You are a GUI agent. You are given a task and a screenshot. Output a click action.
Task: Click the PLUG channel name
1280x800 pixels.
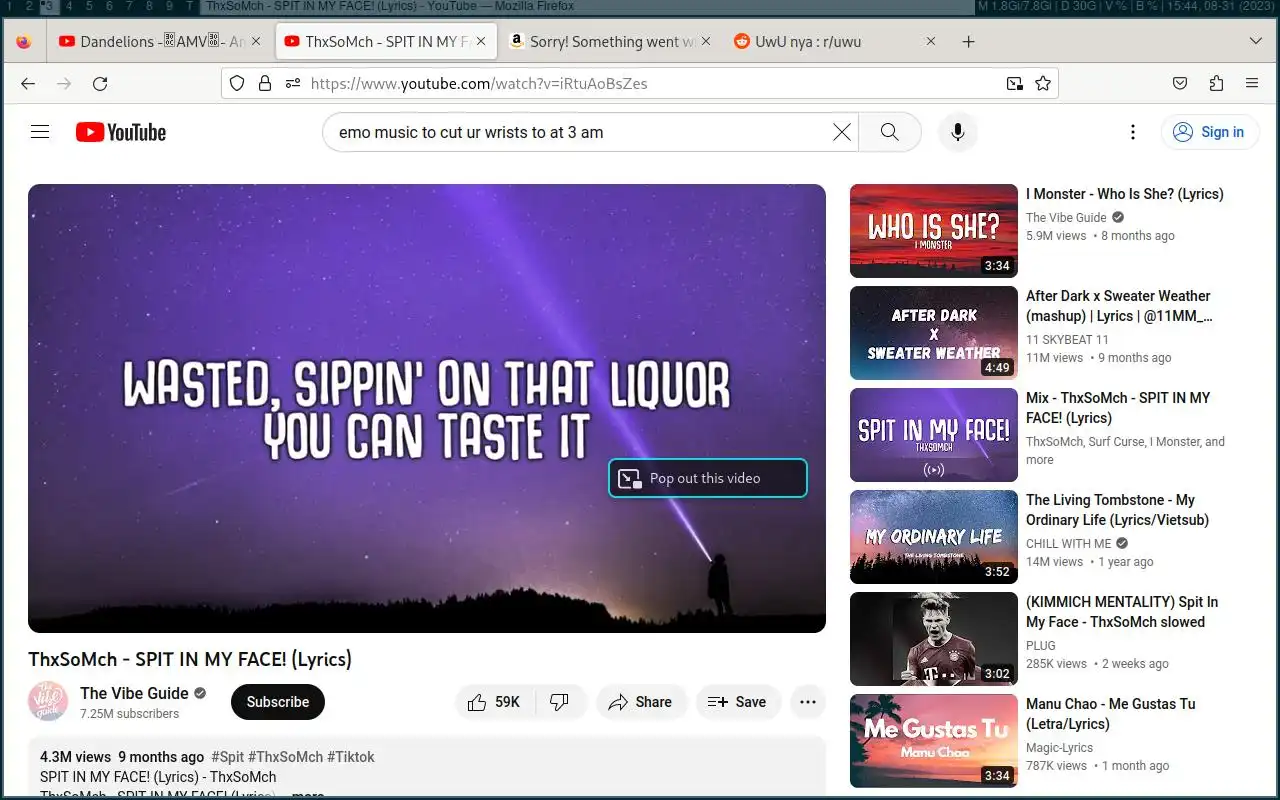pos(1041,646)
